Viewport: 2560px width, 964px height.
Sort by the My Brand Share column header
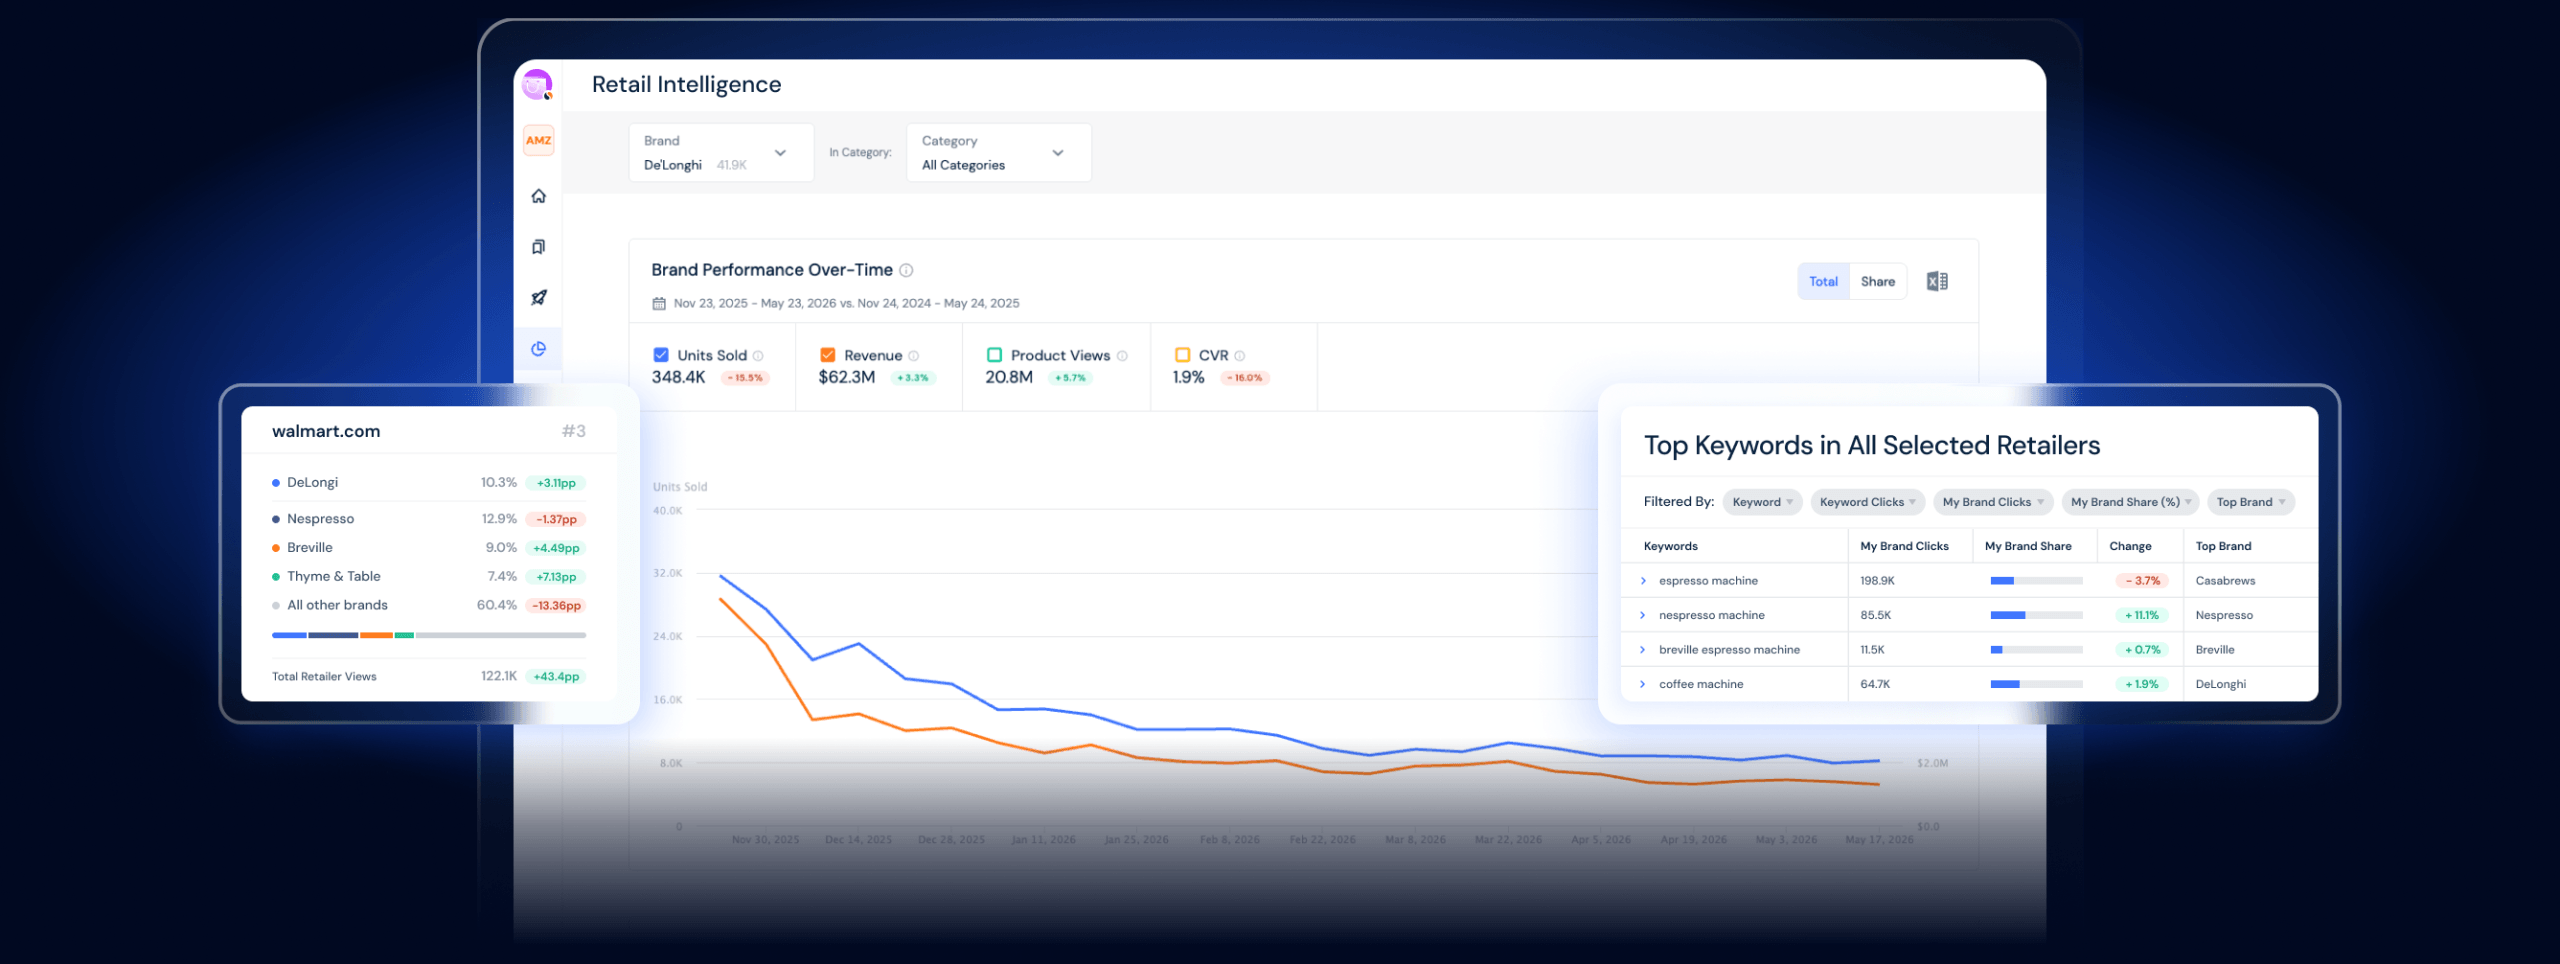point(2028,546)
